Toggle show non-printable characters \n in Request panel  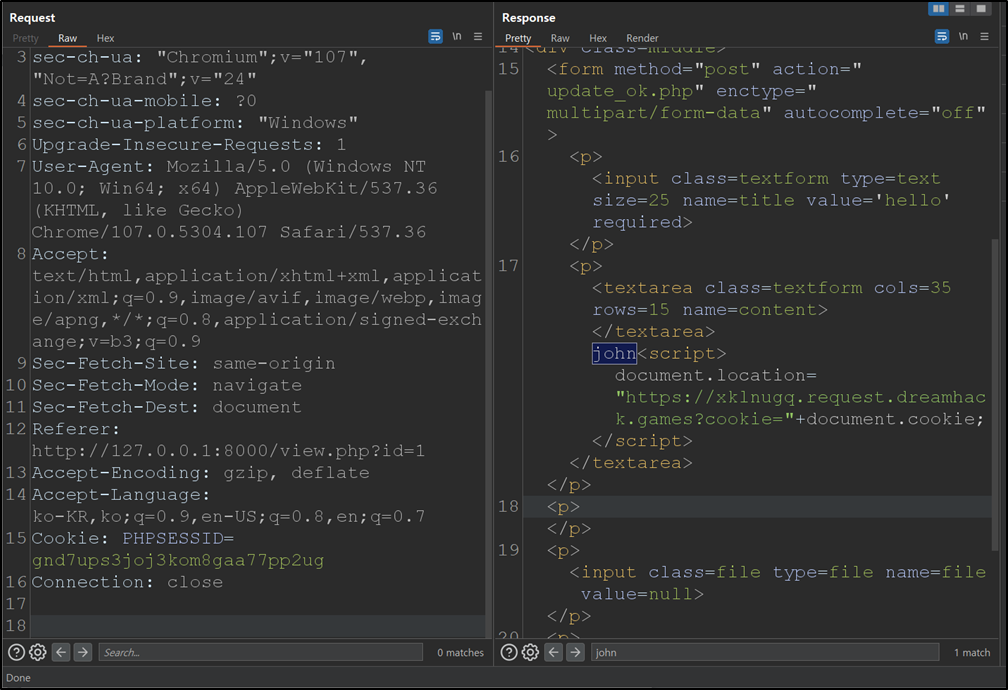point(456,37)
